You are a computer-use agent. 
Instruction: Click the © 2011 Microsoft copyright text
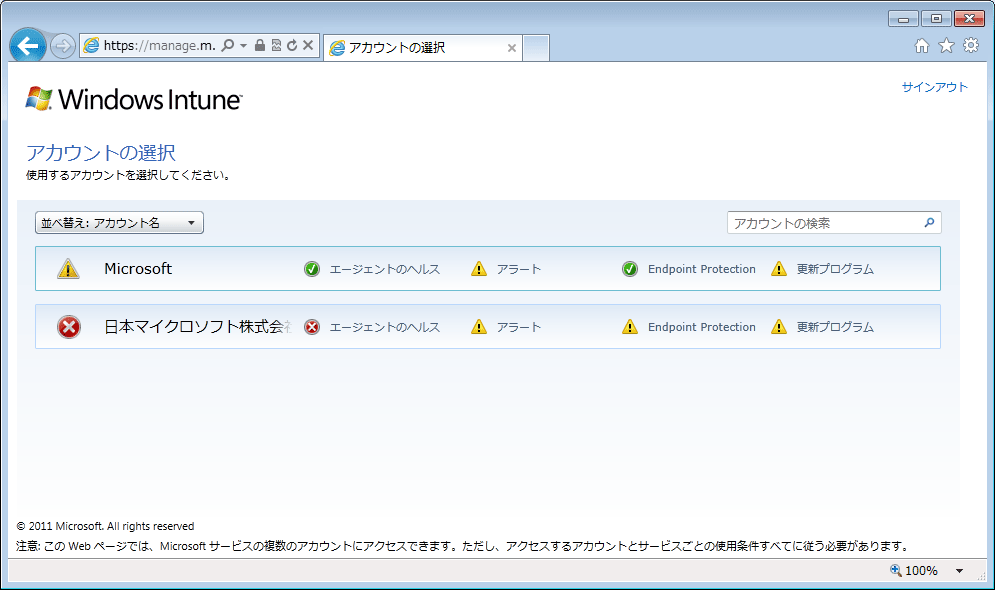click(x=105, y=526)
